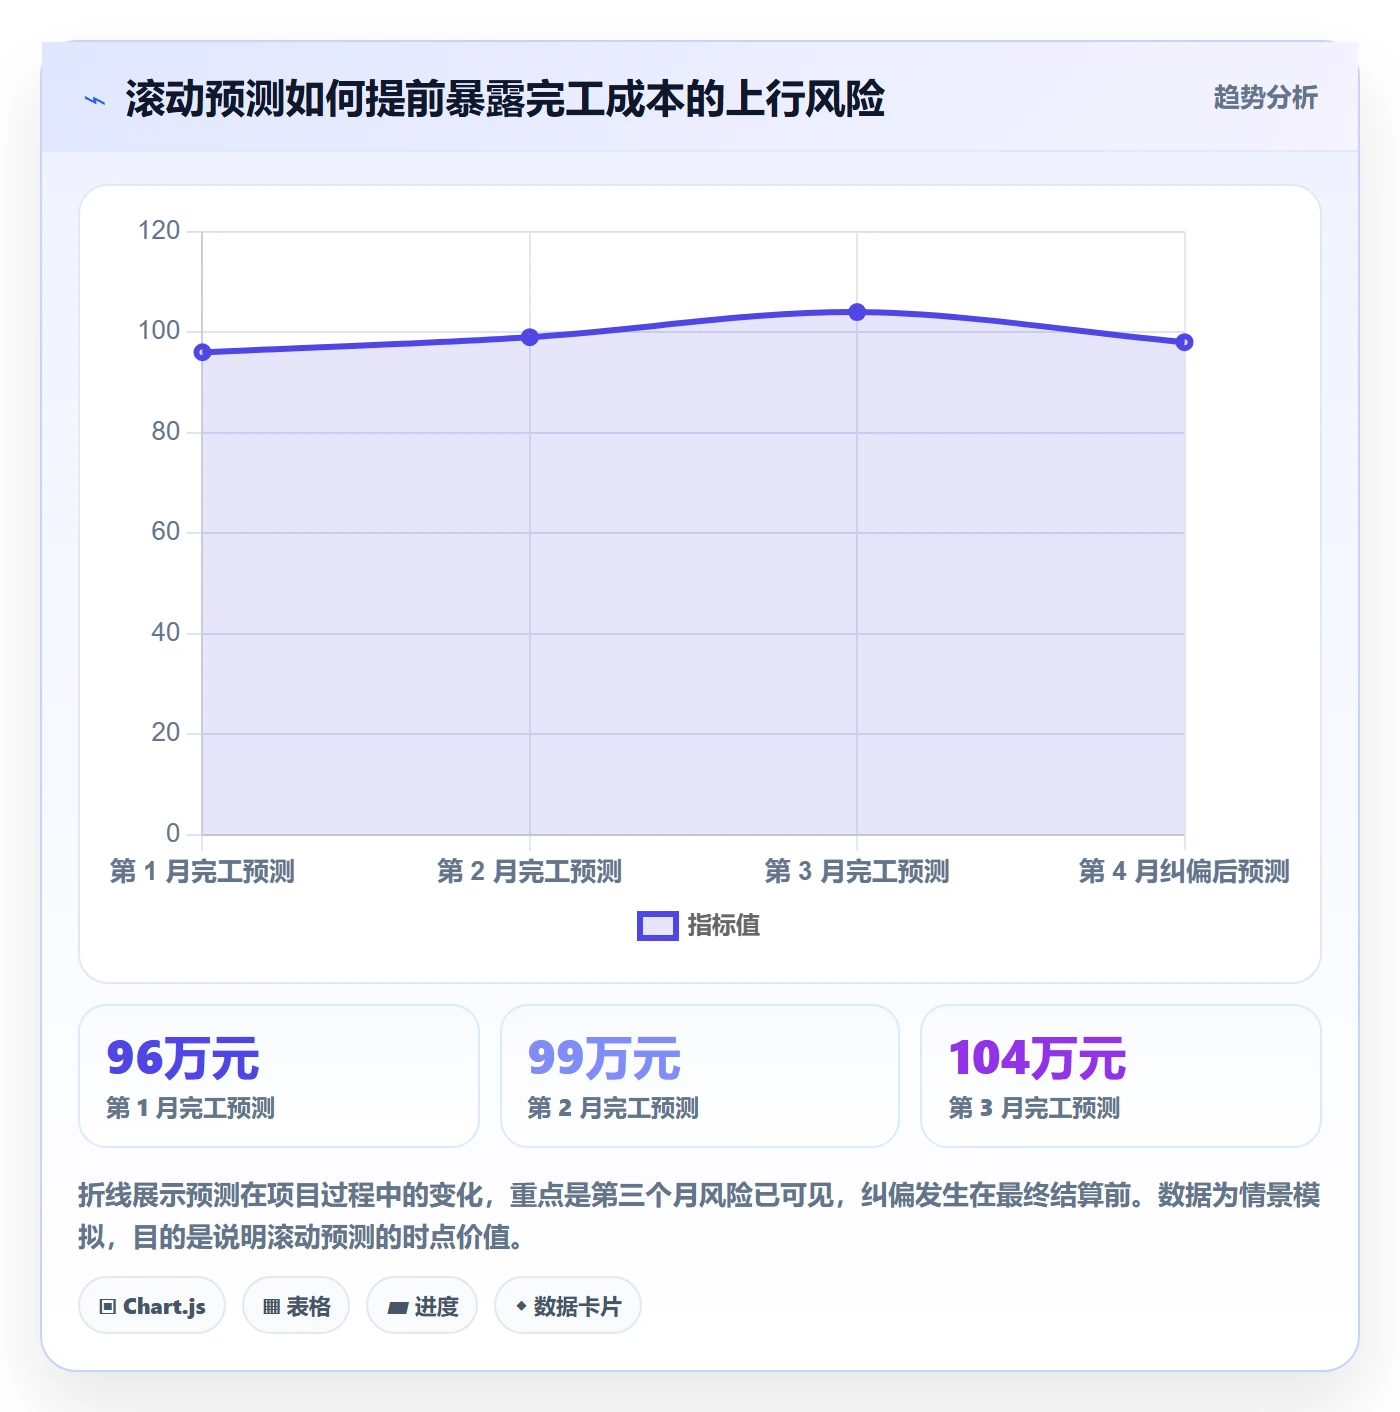This screenshot has width=1400, height=1412.
Task: Click the 0 y-axis tick label
Action: pos(173,834)
